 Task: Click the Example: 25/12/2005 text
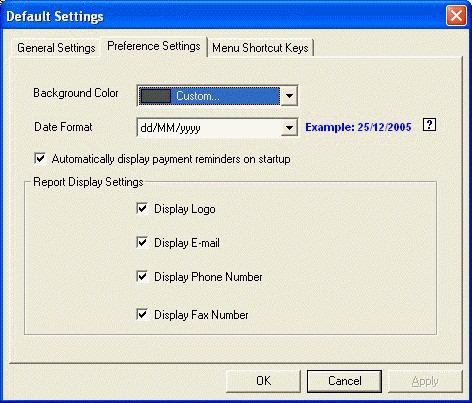(358, 127)
